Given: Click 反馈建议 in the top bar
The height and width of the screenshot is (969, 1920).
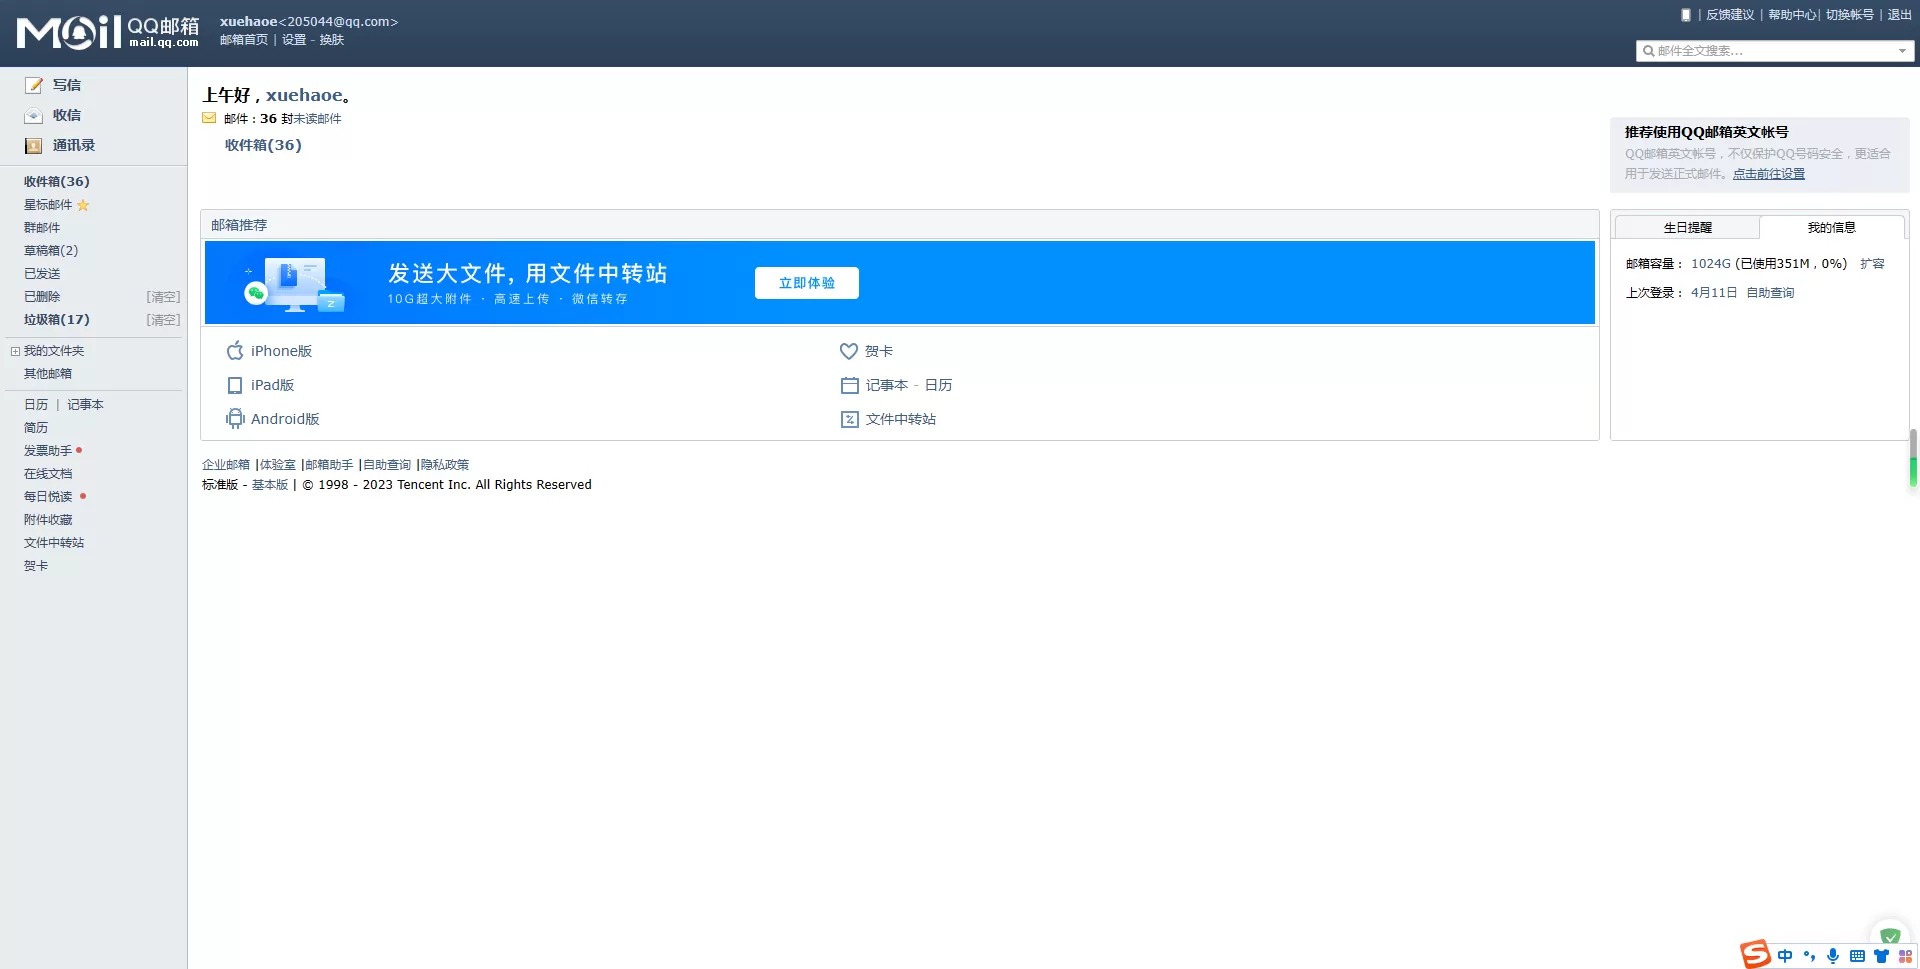Looking at the screenshot, I should point(1730,15).
